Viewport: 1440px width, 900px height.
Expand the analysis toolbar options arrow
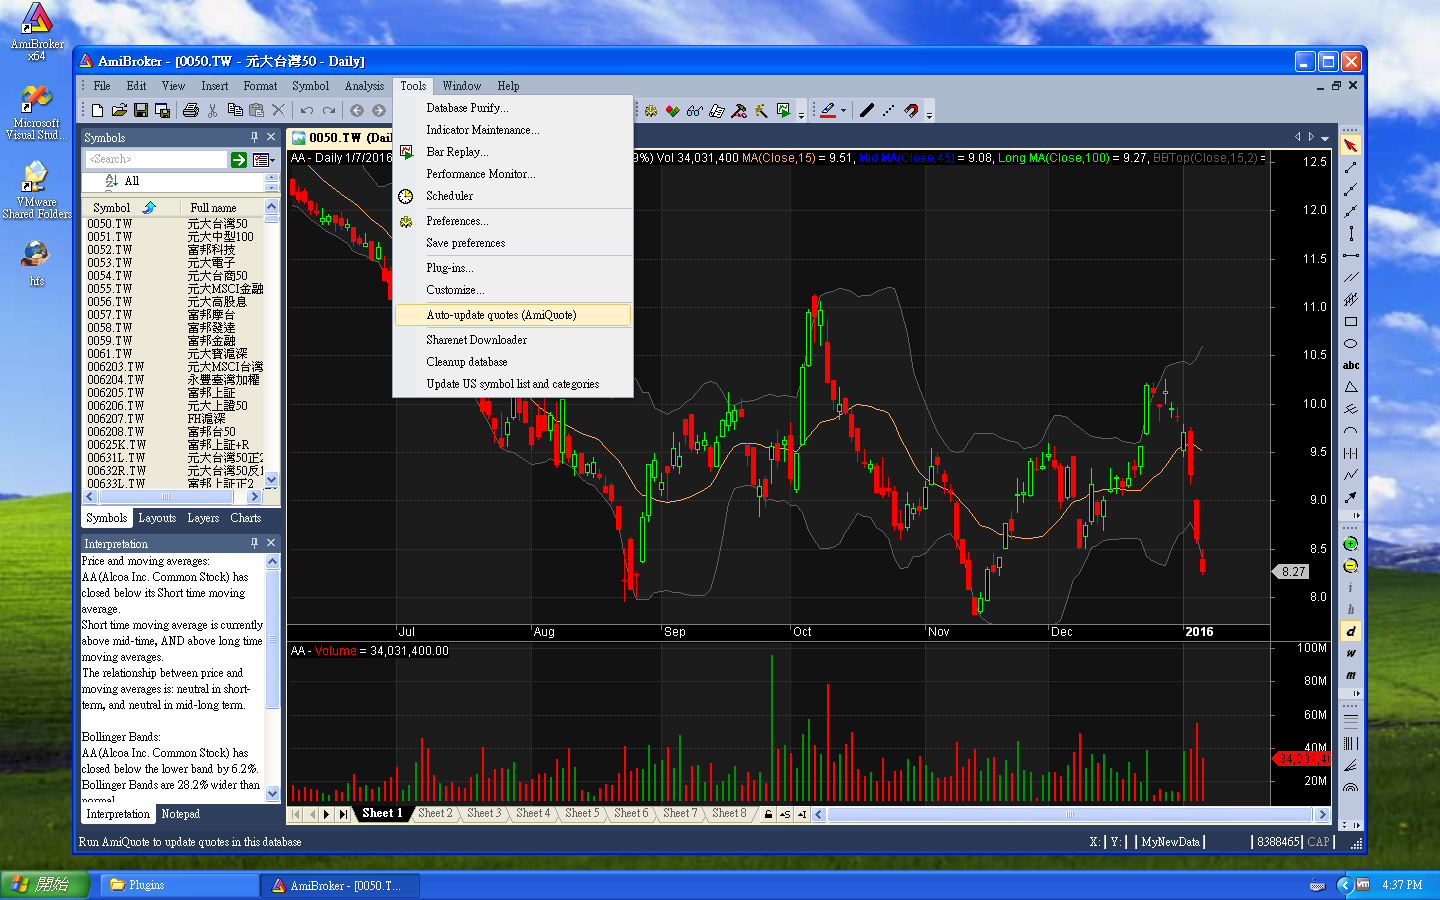(801, 116)
